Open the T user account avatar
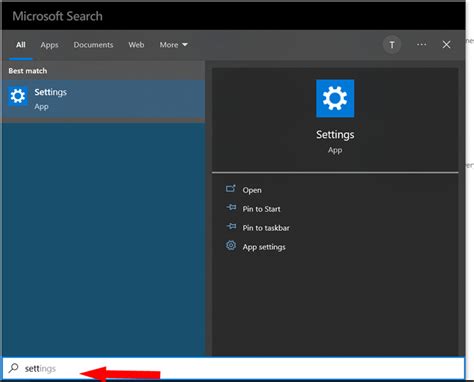 (392, 45)
